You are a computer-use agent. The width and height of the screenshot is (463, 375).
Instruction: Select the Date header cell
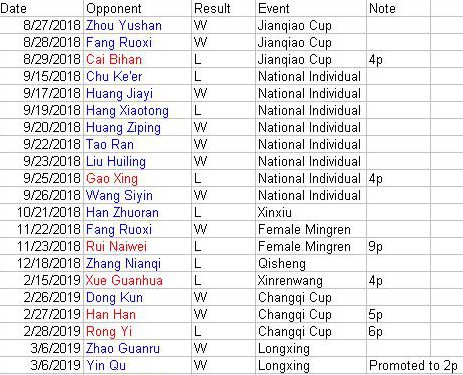click(41, 8)
